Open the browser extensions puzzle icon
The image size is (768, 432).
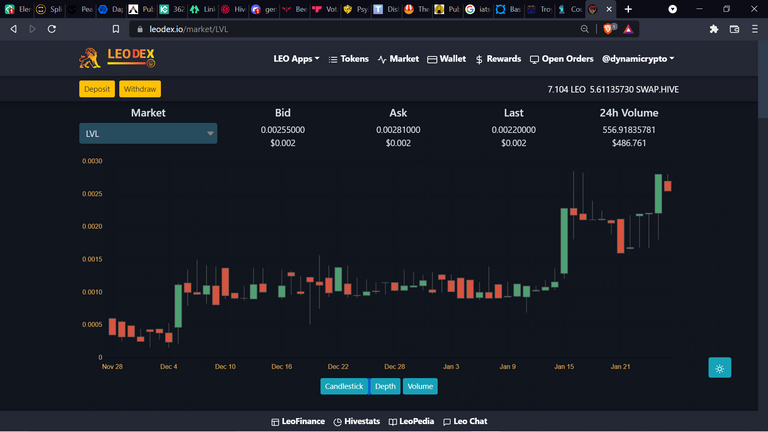click(x=714, y=29)
